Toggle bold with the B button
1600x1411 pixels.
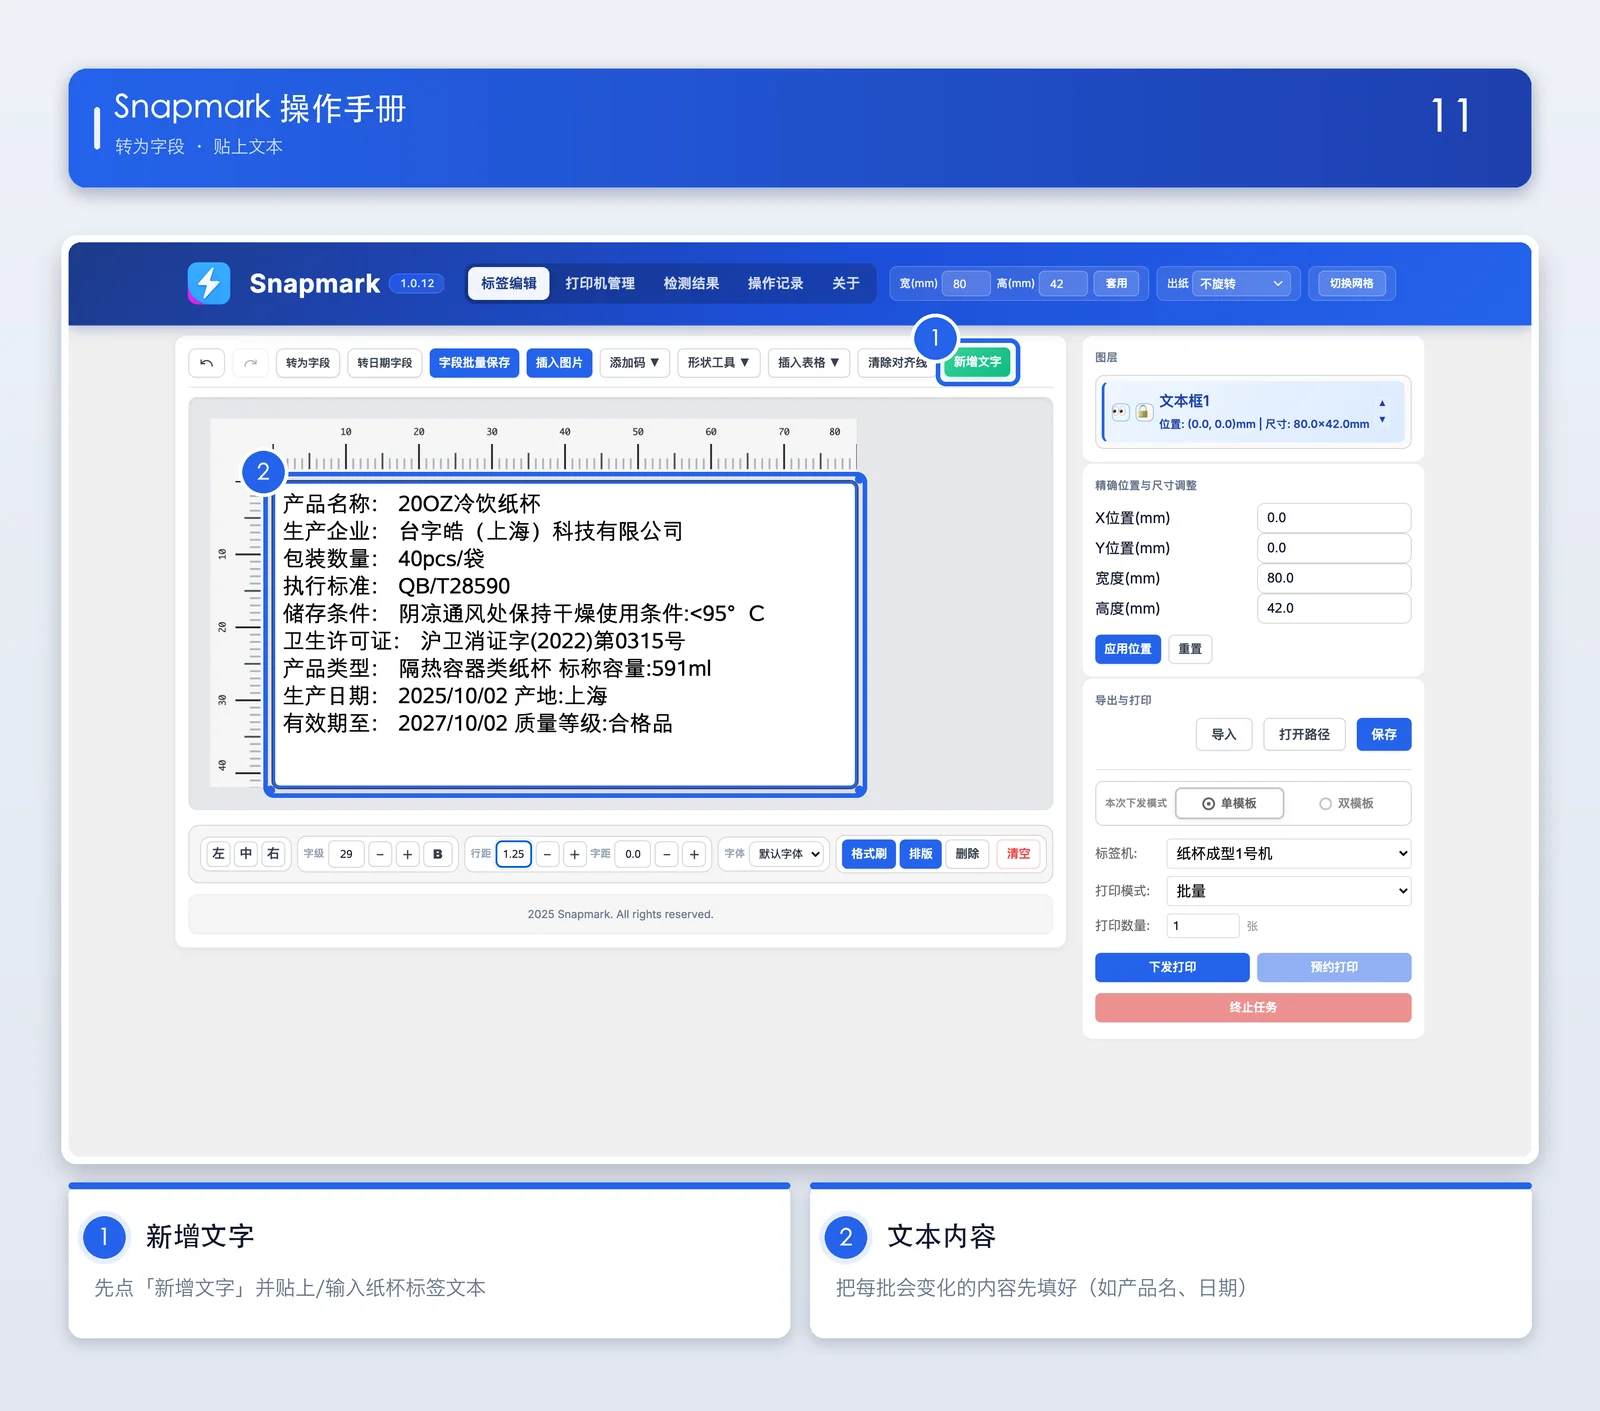[437, 854]
